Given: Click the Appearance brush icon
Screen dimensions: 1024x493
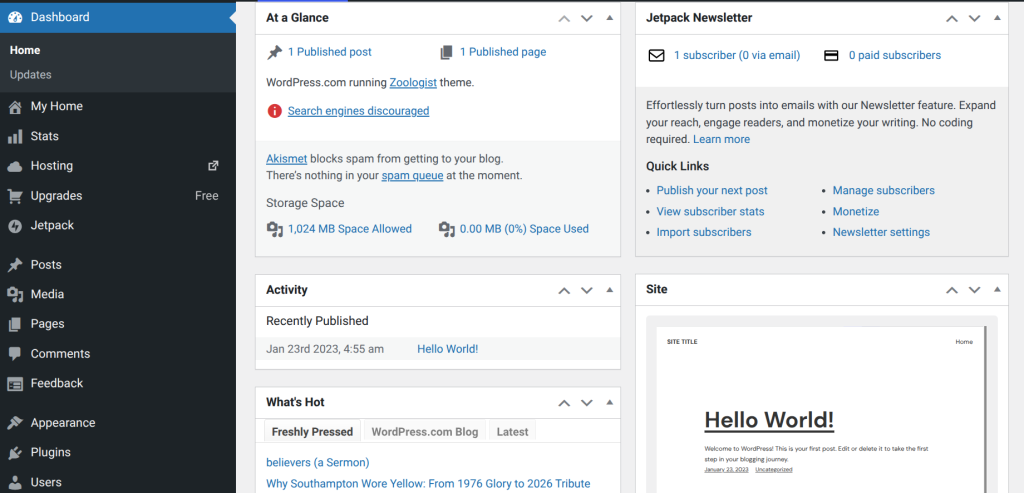Looking at the screenshot, I should pyautogui.click(x=15, y=423).
